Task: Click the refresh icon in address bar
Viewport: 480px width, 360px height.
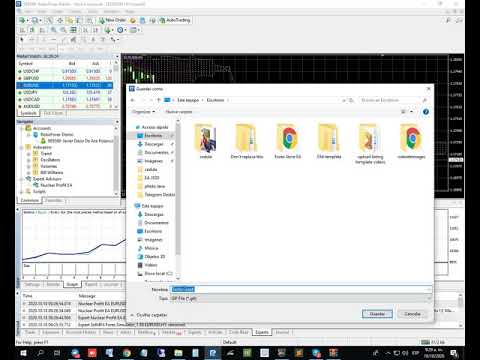Action: tap(351, 100)
